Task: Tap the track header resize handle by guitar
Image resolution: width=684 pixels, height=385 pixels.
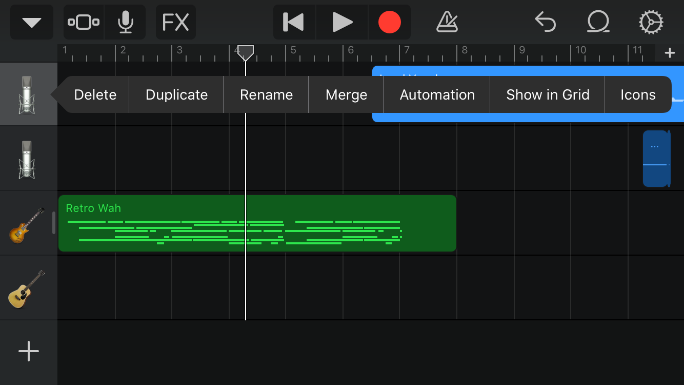Action: (x=53, y=223)
